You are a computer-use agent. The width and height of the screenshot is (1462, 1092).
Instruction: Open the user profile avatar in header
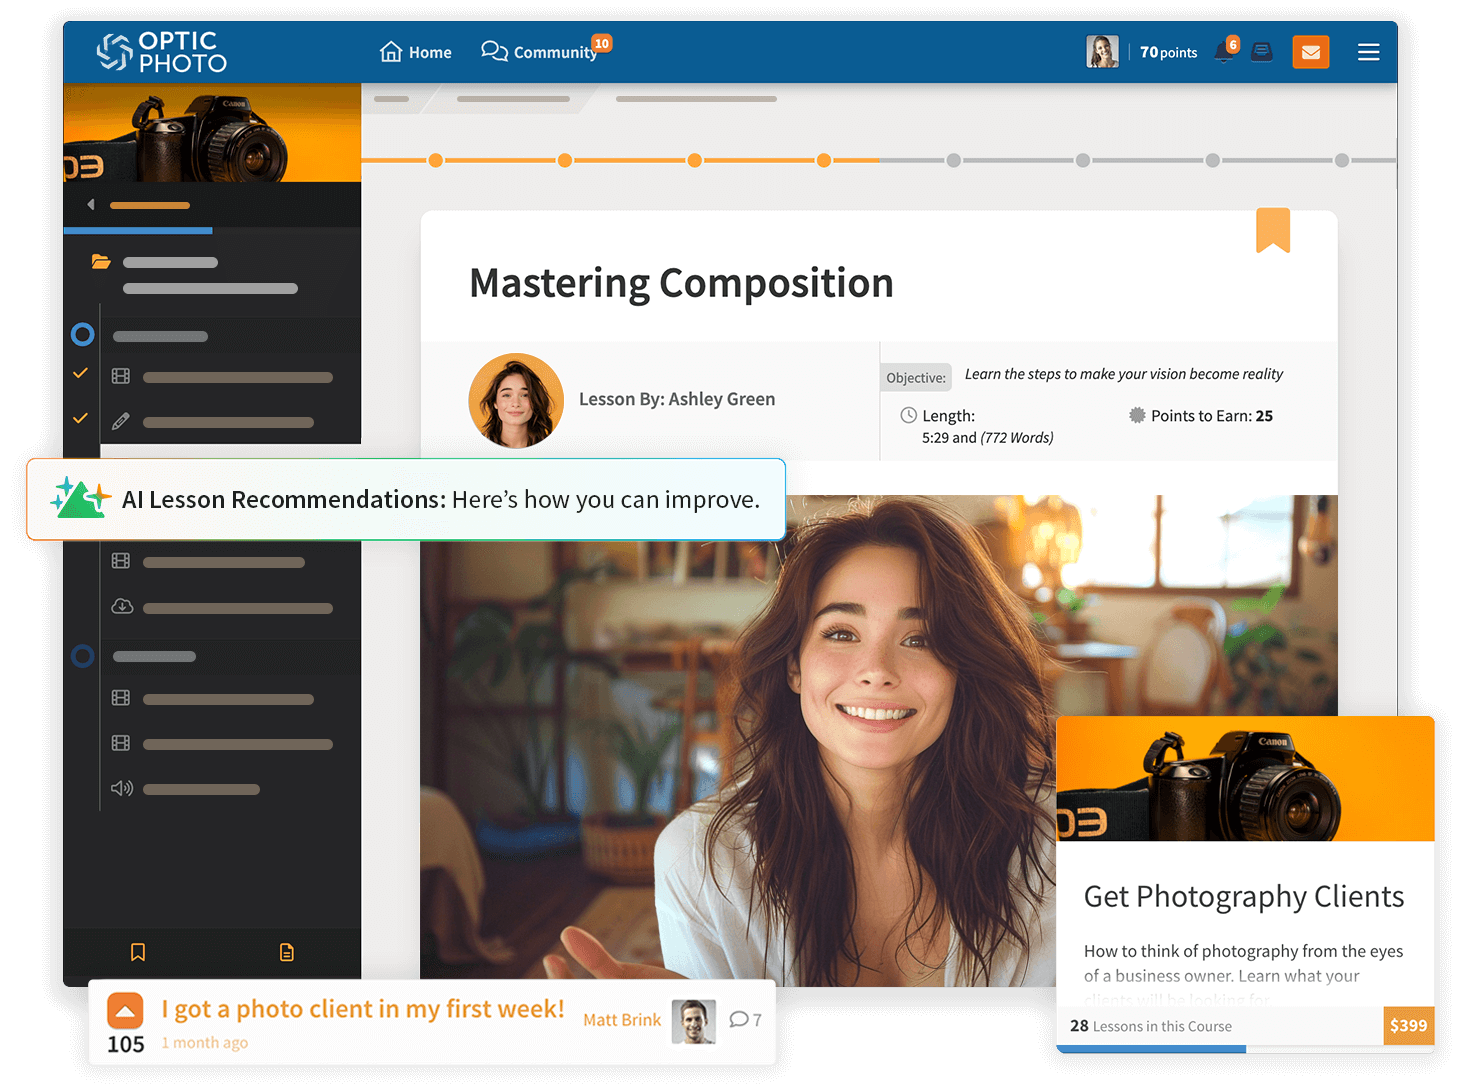pyautogui.click(x=1103, y=52)
